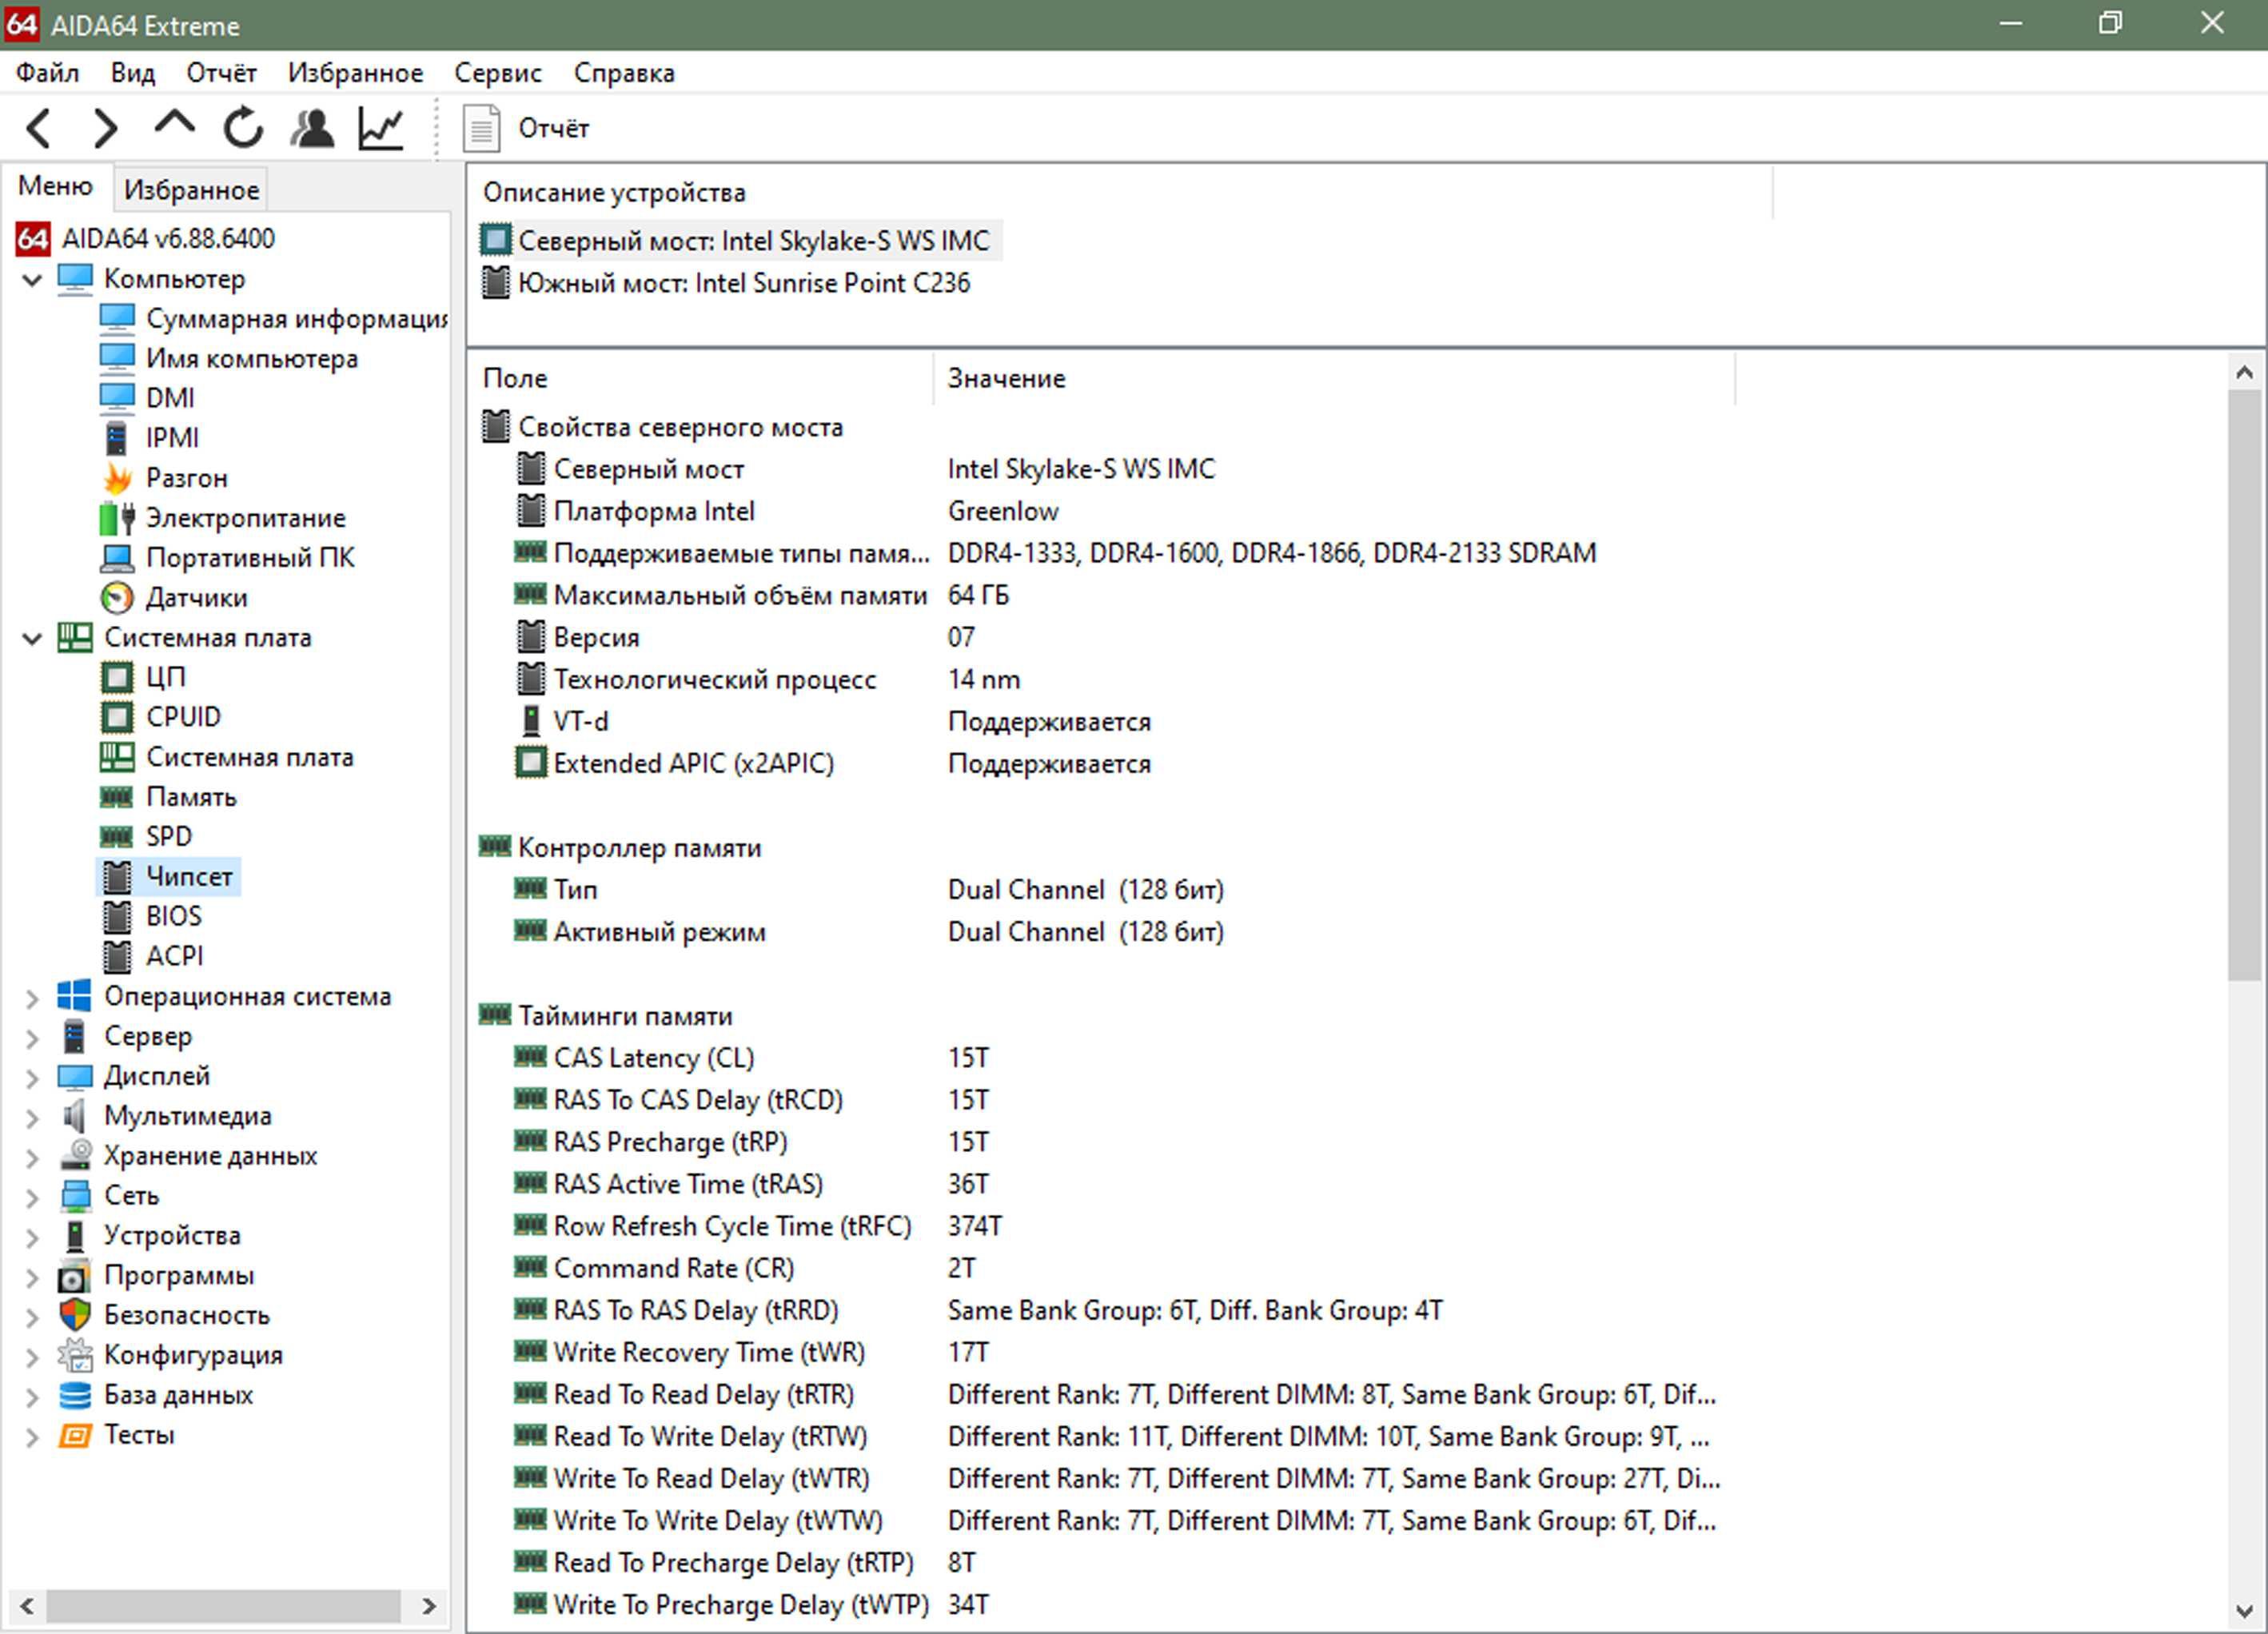
Task: Collapse the Компьютер tree node
Action: click(x=32, y=279)
